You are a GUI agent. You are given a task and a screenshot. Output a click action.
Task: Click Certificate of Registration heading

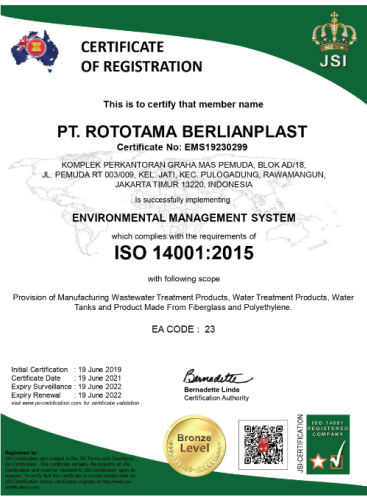[x=142, y=57]
